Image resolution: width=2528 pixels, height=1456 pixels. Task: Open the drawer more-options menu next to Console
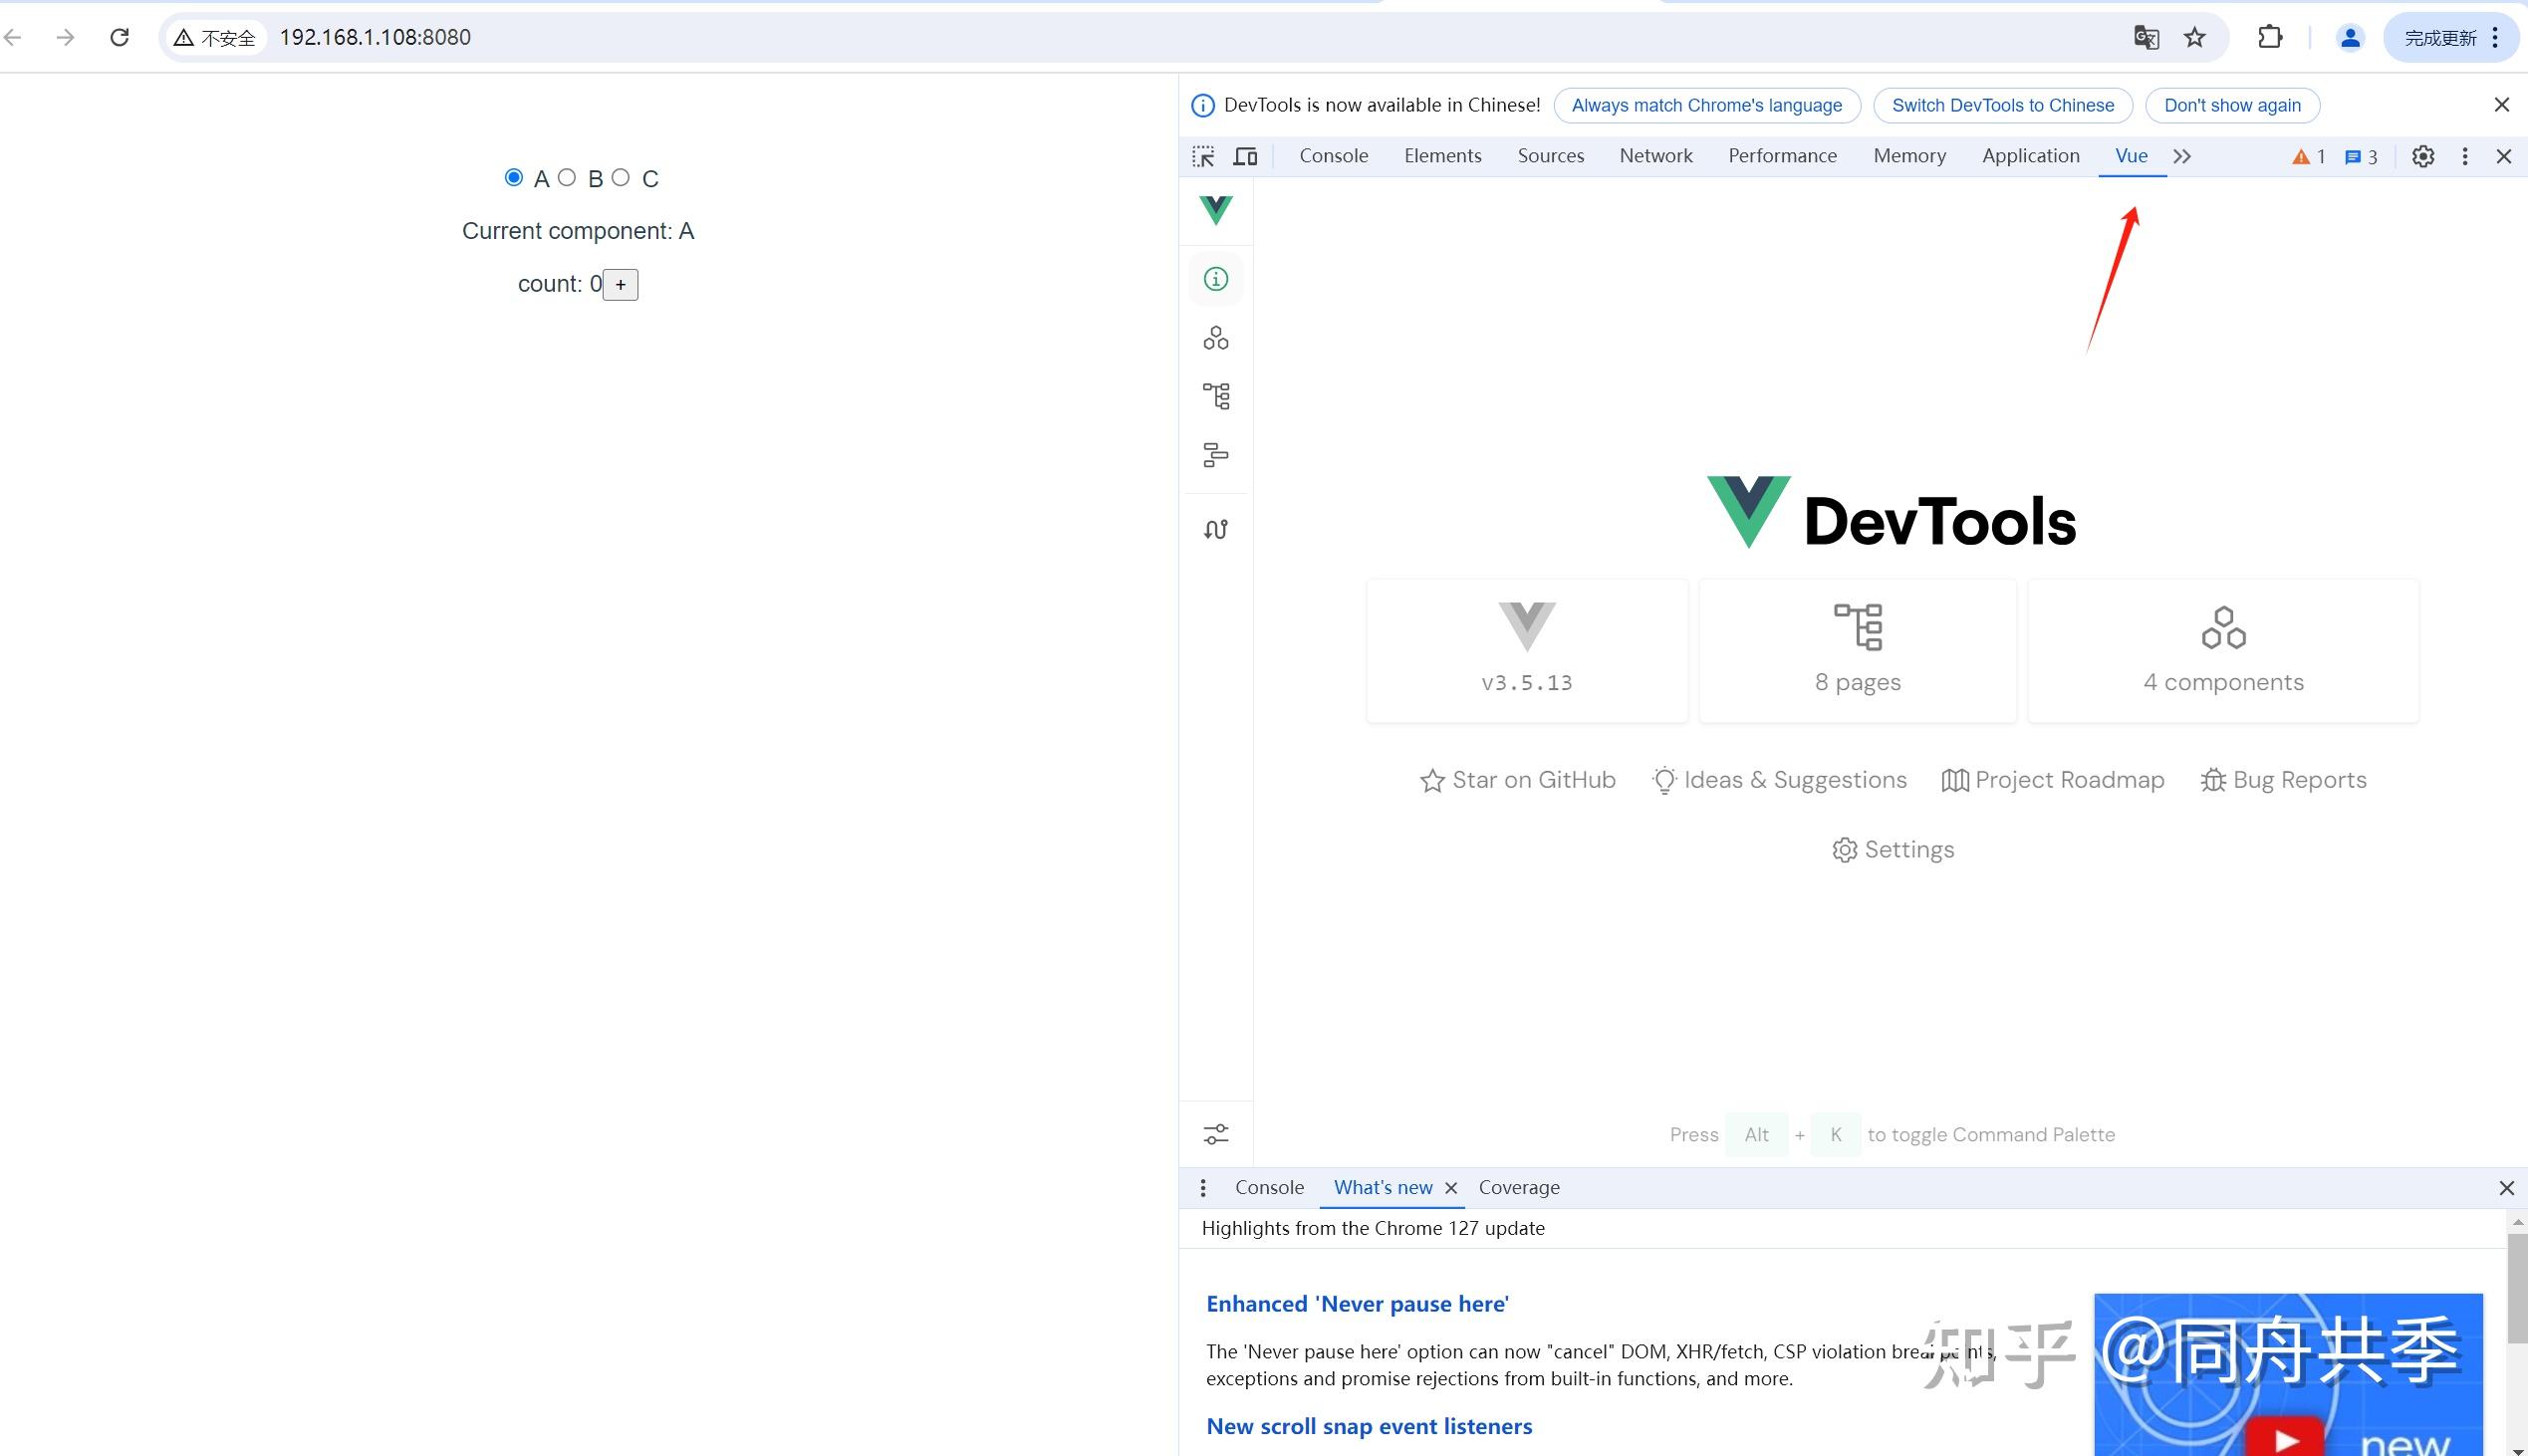tap(1203, 1188)
